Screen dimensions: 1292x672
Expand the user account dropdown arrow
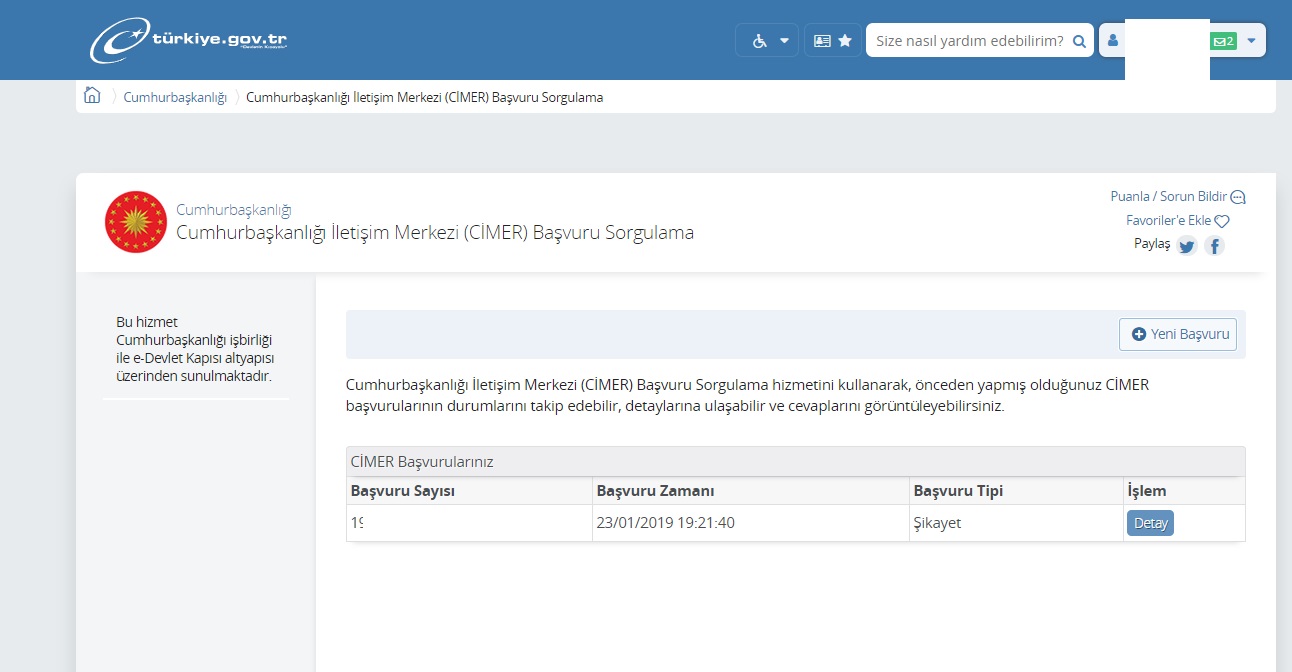tap(1252, 41)
